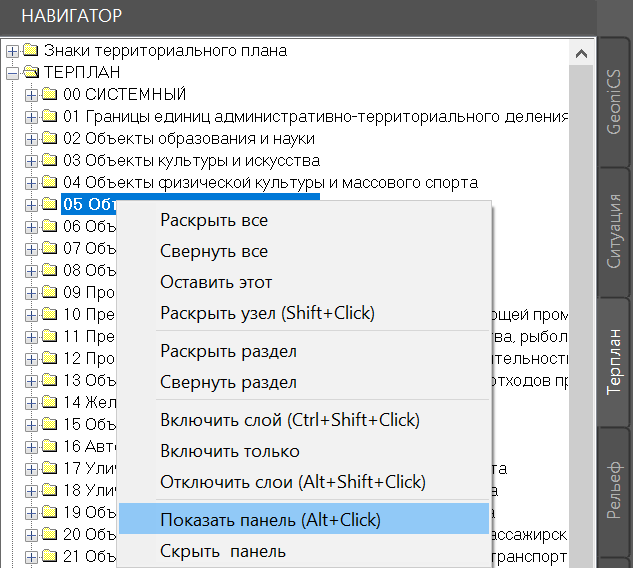The image size is (633, 568).
Task: Select Раскрыть все in context menu
Action: tap(214, 220)
